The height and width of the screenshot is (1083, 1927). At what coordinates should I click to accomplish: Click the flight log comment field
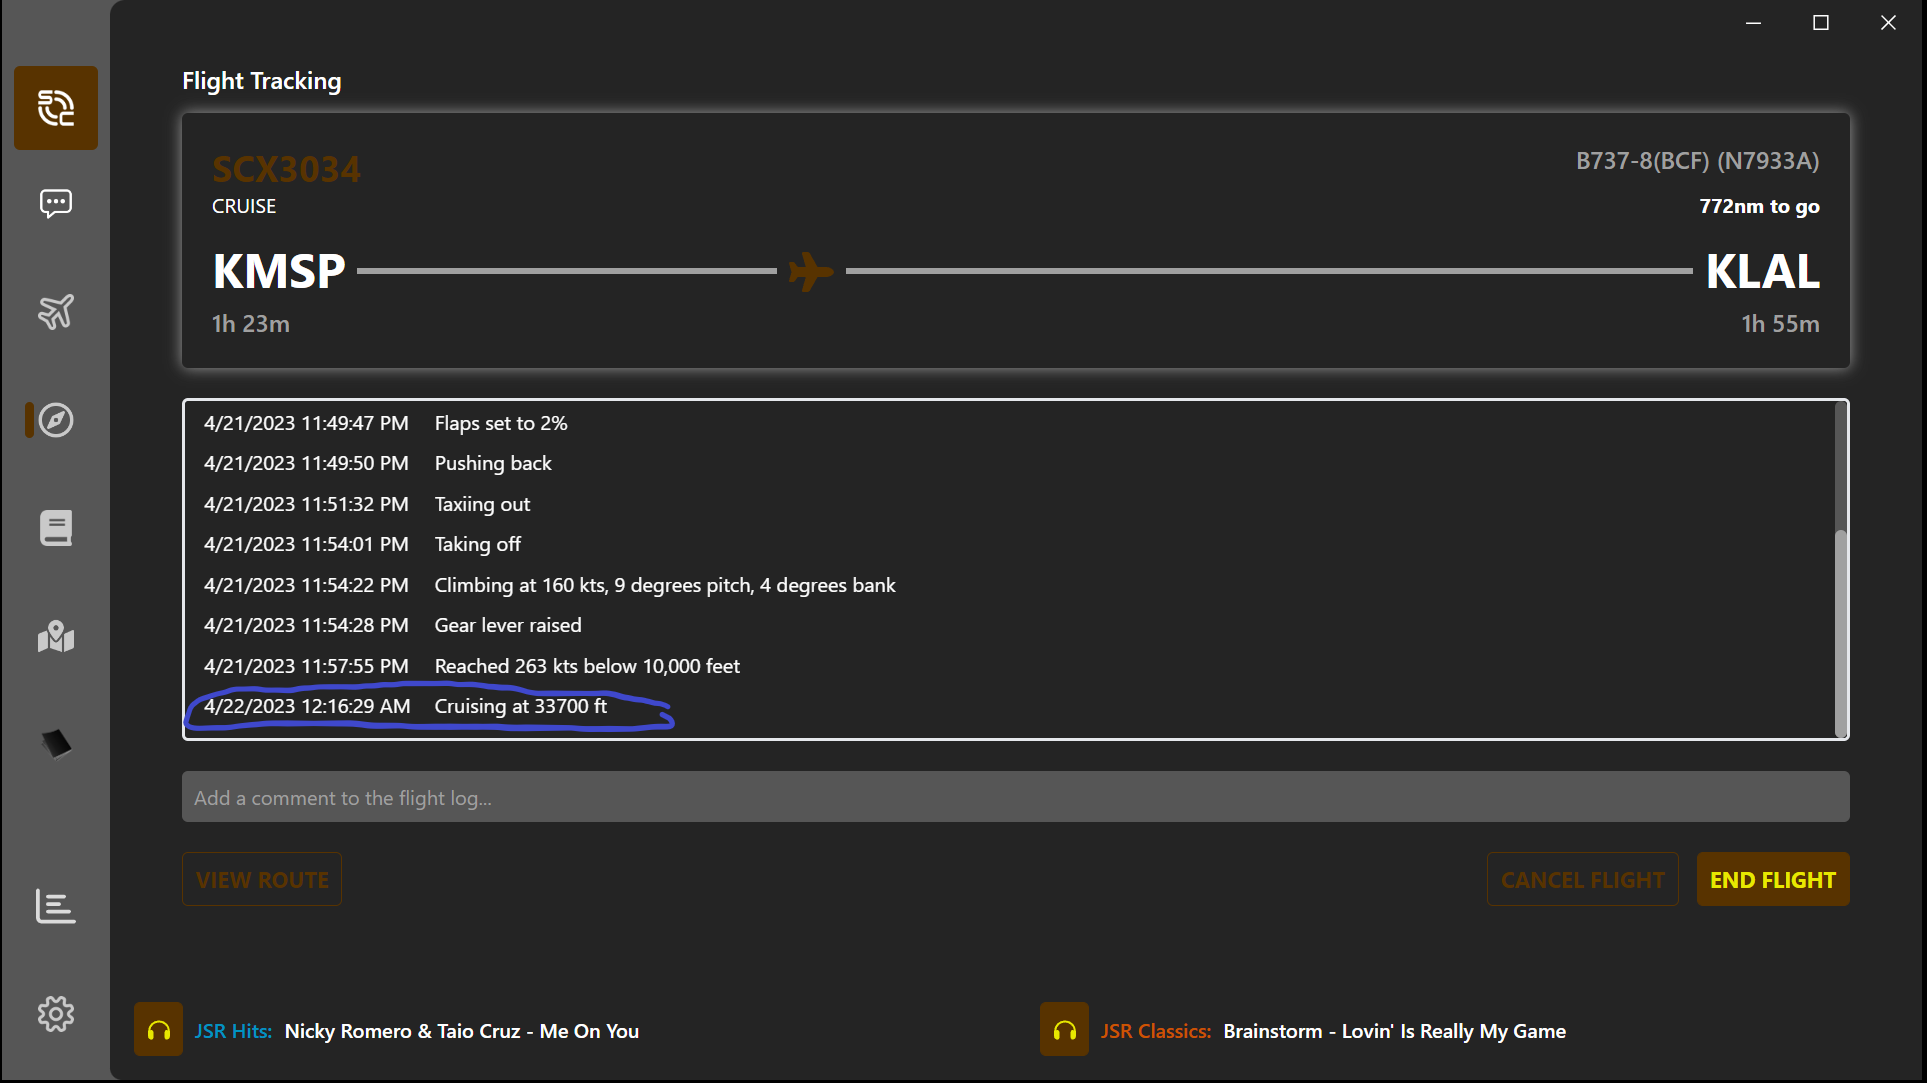(1015, 798)
